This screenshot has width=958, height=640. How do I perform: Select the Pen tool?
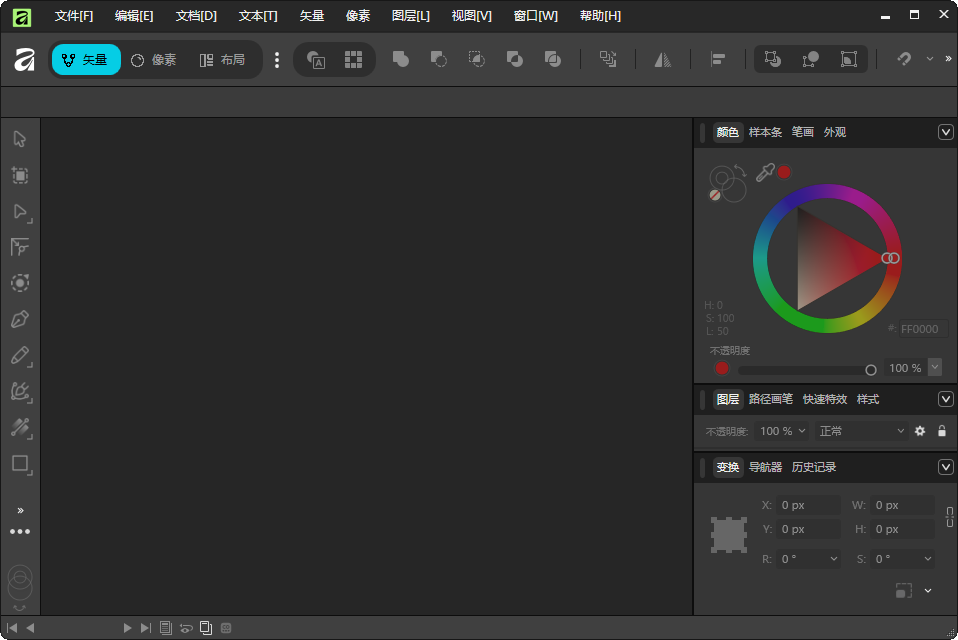tap(20, 319)
